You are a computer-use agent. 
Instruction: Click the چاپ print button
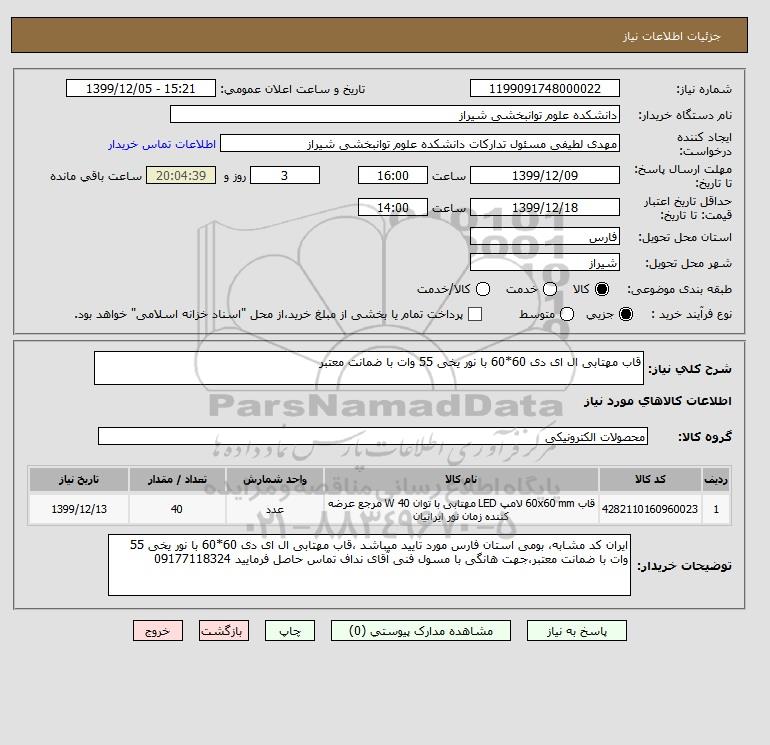pyautogui.click(x=290, y=631)
